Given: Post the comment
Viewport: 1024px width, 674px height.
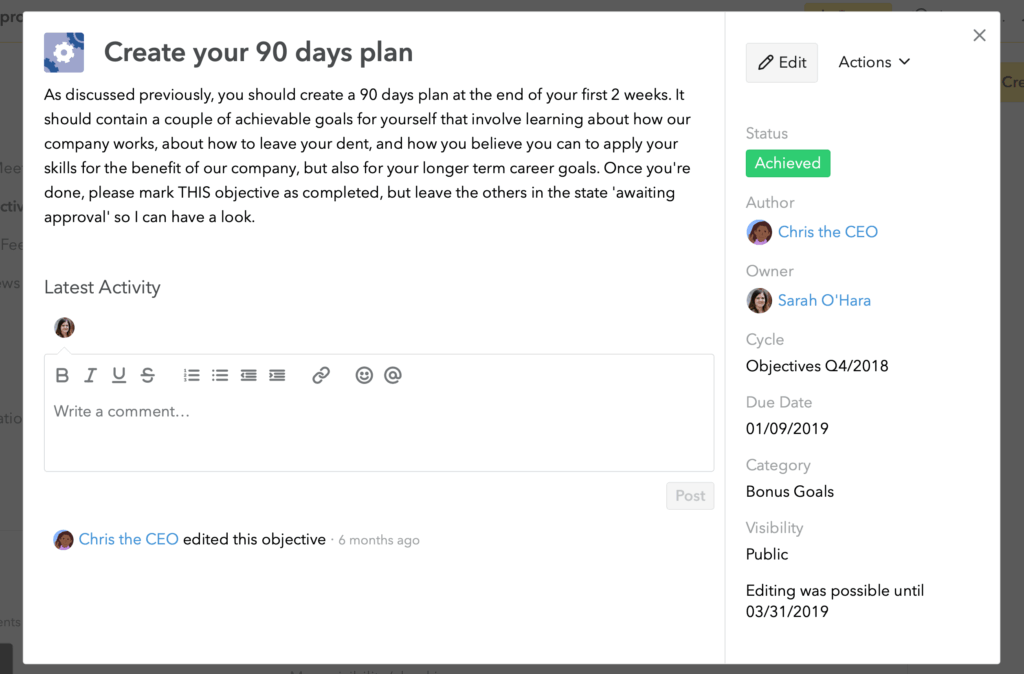Looking at the screenshot, I should [690, 496].
